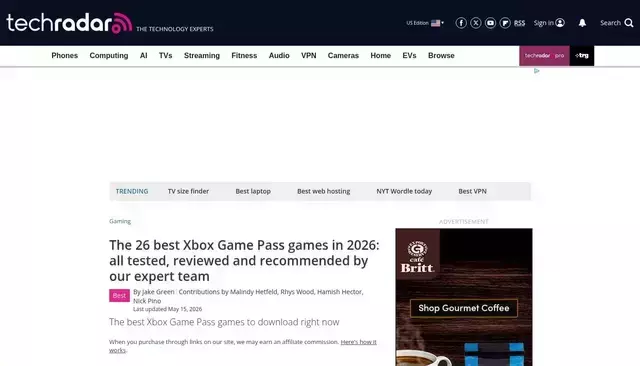Screen dimensions: 640x366
Task: Expand the Browse menu
Action: click(x=441, y=55)
